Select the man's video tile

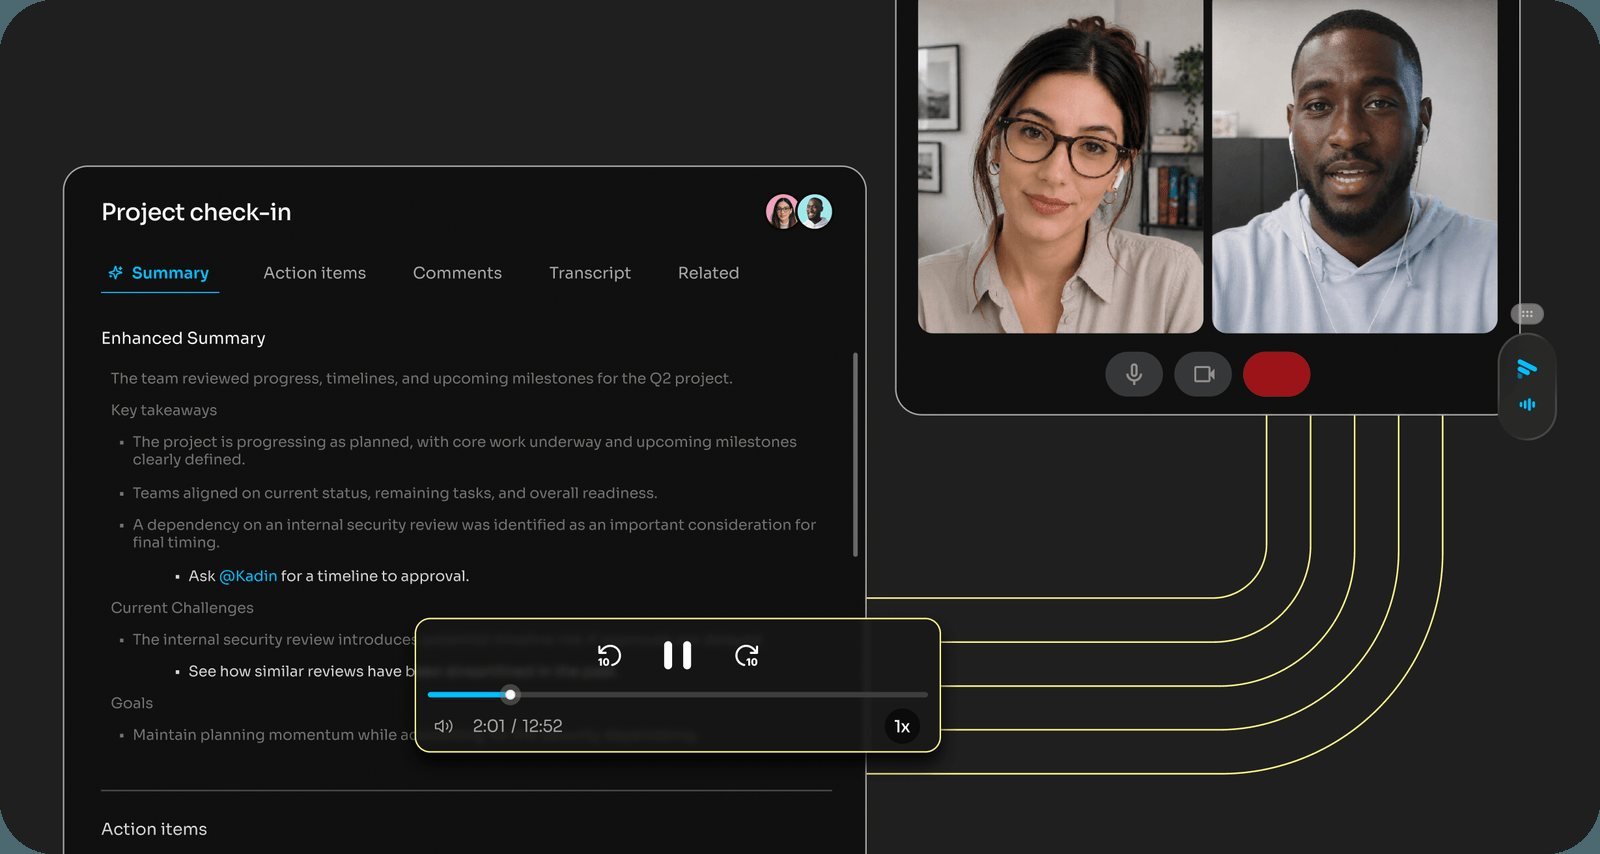[1354, 166]
